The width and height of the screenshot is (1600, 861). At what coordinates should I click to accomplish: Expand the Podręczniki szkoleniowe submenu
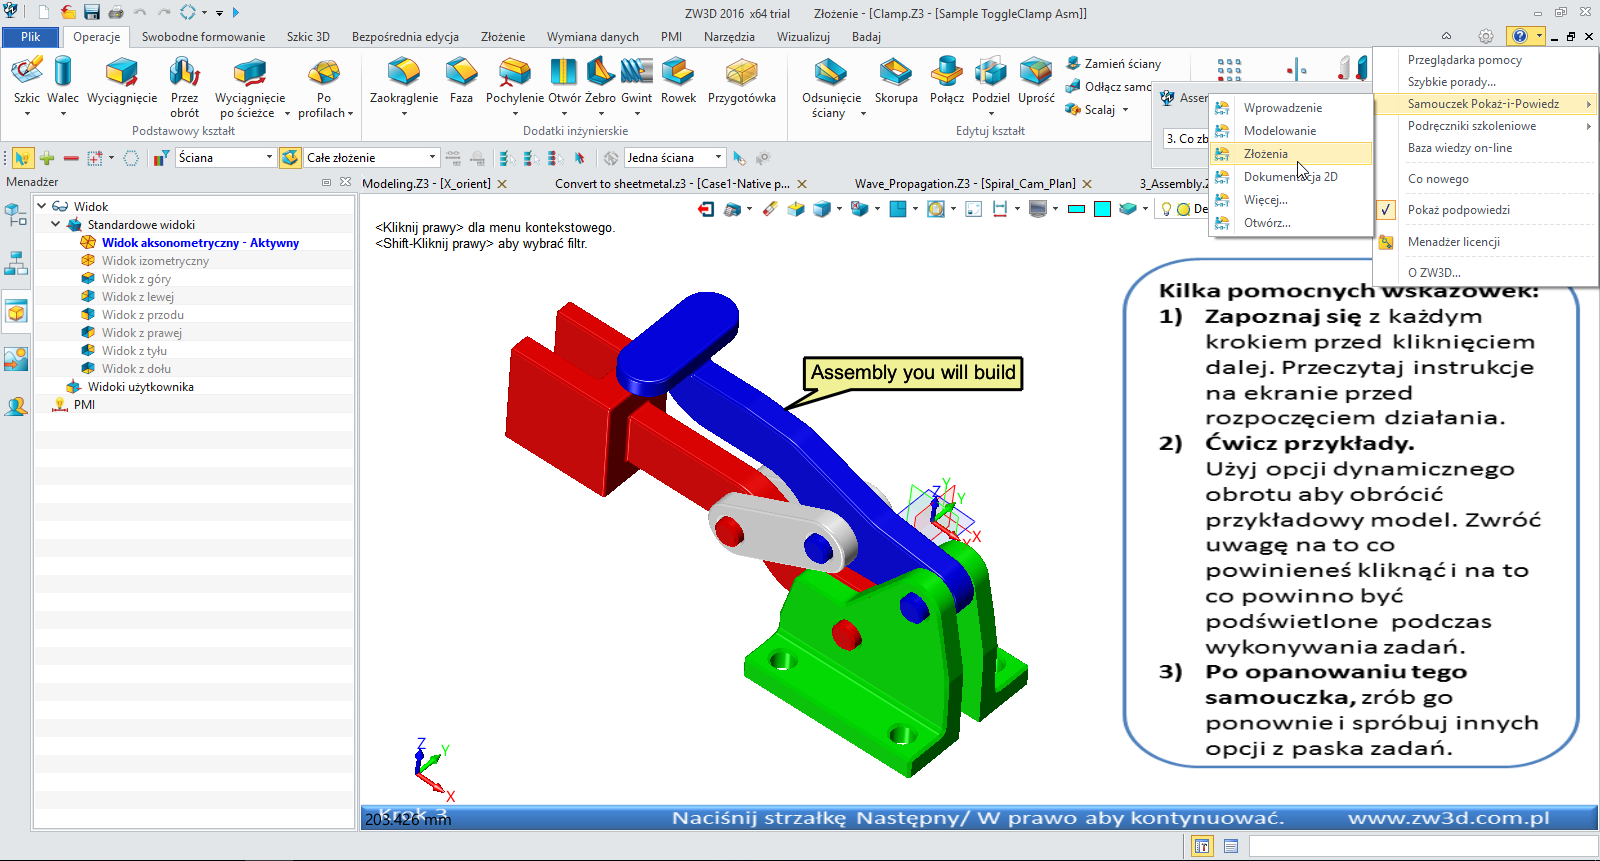pyautogui.click(x=1486, y=126)
